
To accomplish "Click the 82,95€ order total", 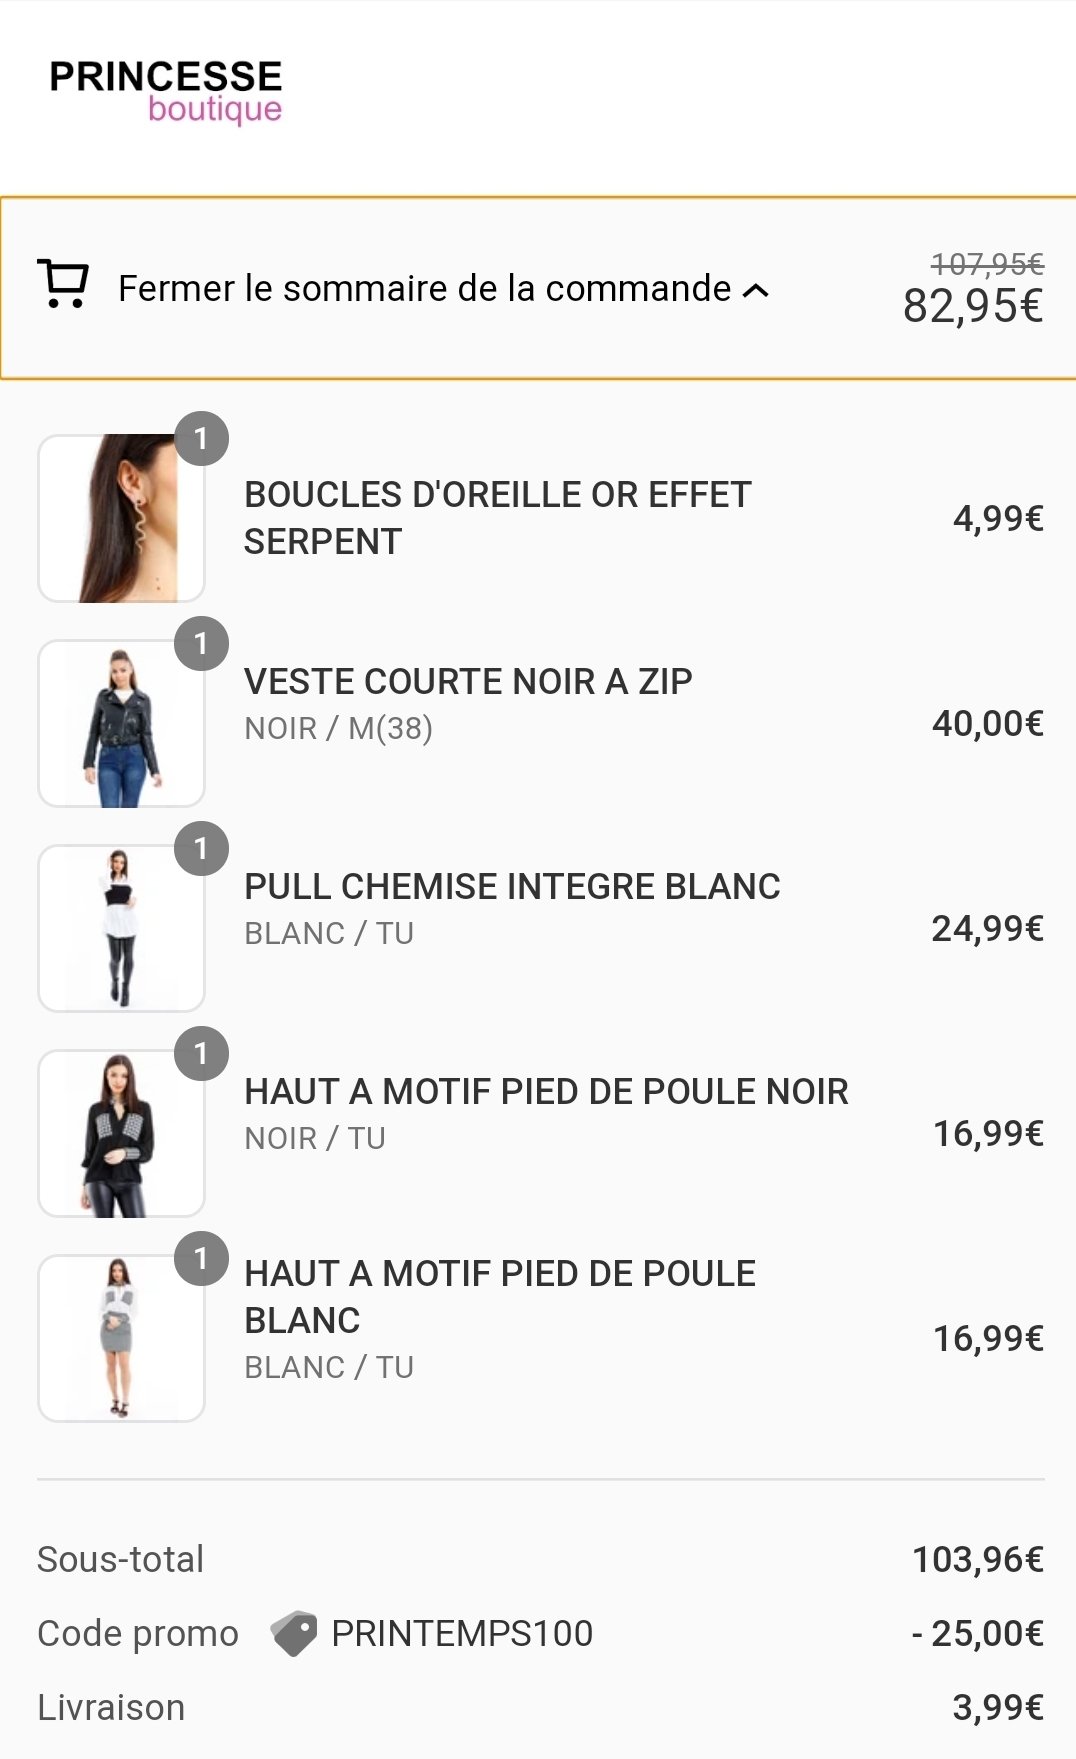I will click(x=972, y=306).
